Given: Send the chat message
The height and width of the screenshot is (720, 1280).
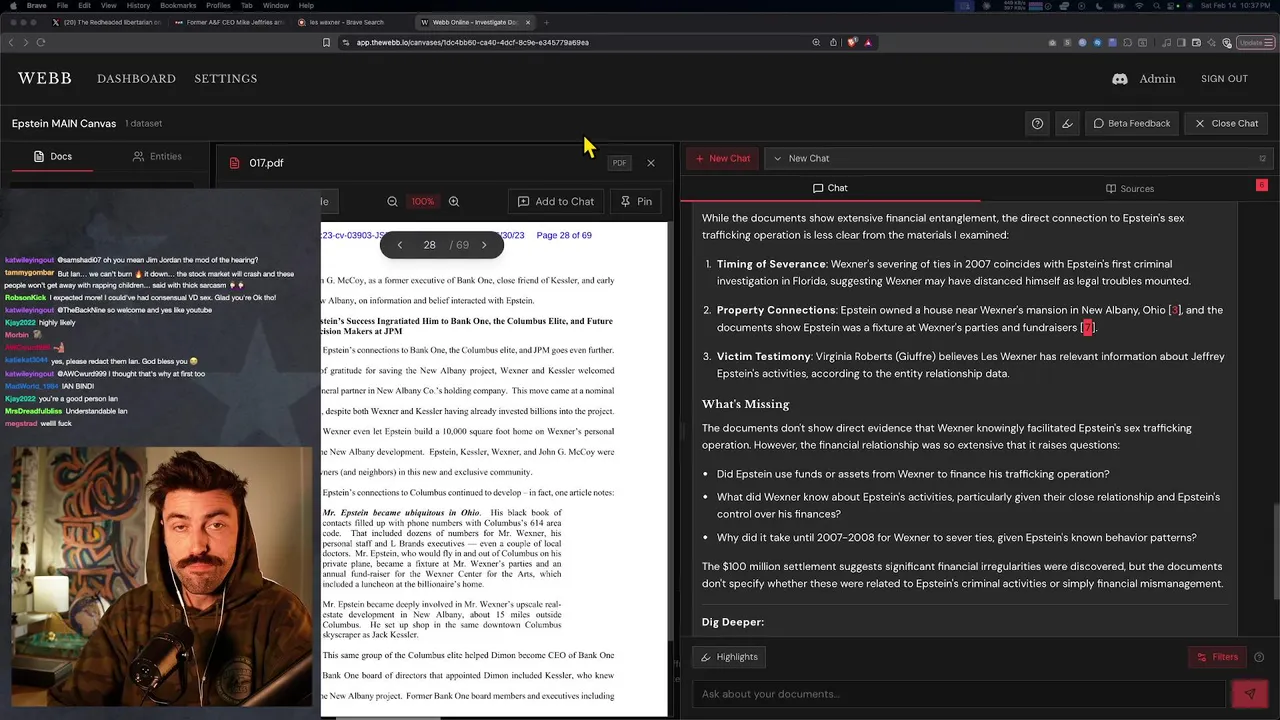Looking at the screenshot, I should click(1249, 694).
